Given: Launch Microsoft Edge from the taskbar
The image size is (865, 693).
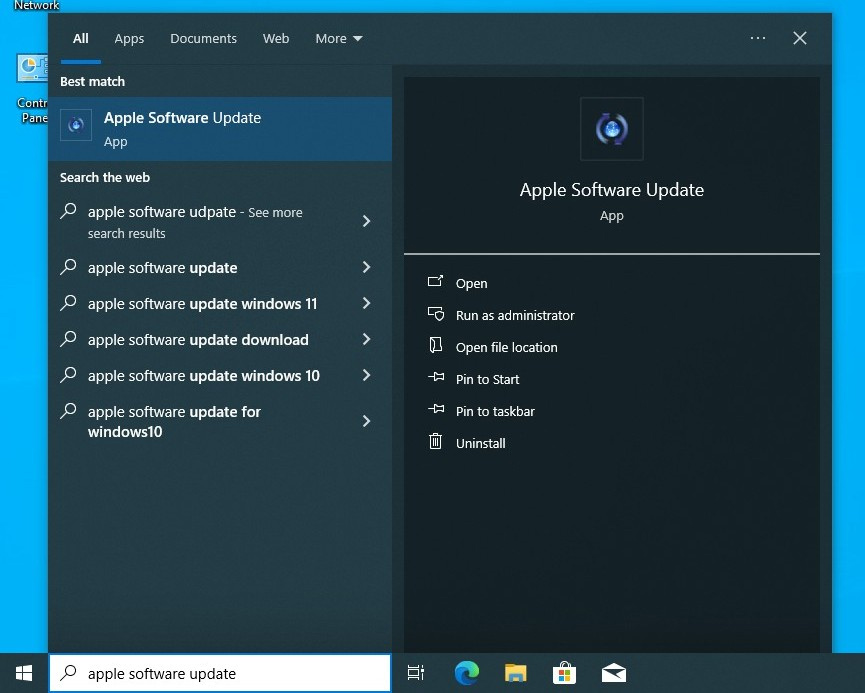Looking at the screenshot, I should click(467, 673).
